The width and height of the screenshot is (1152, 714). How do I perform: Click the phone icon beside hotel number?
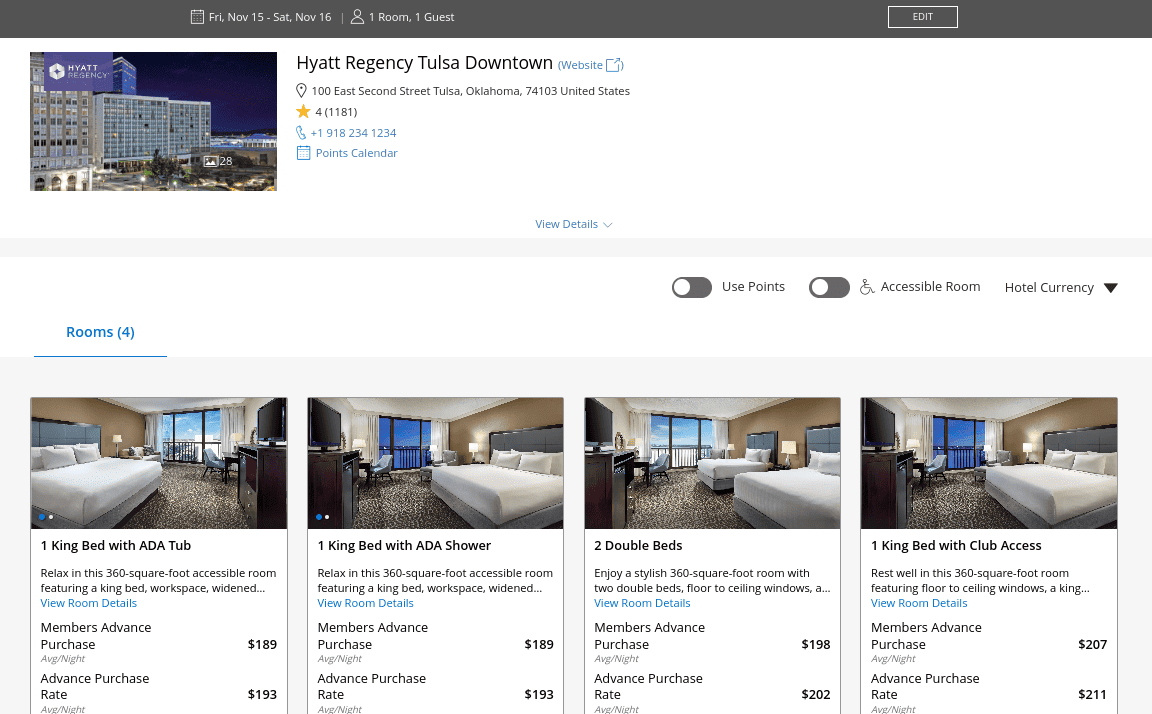point(301,132)
